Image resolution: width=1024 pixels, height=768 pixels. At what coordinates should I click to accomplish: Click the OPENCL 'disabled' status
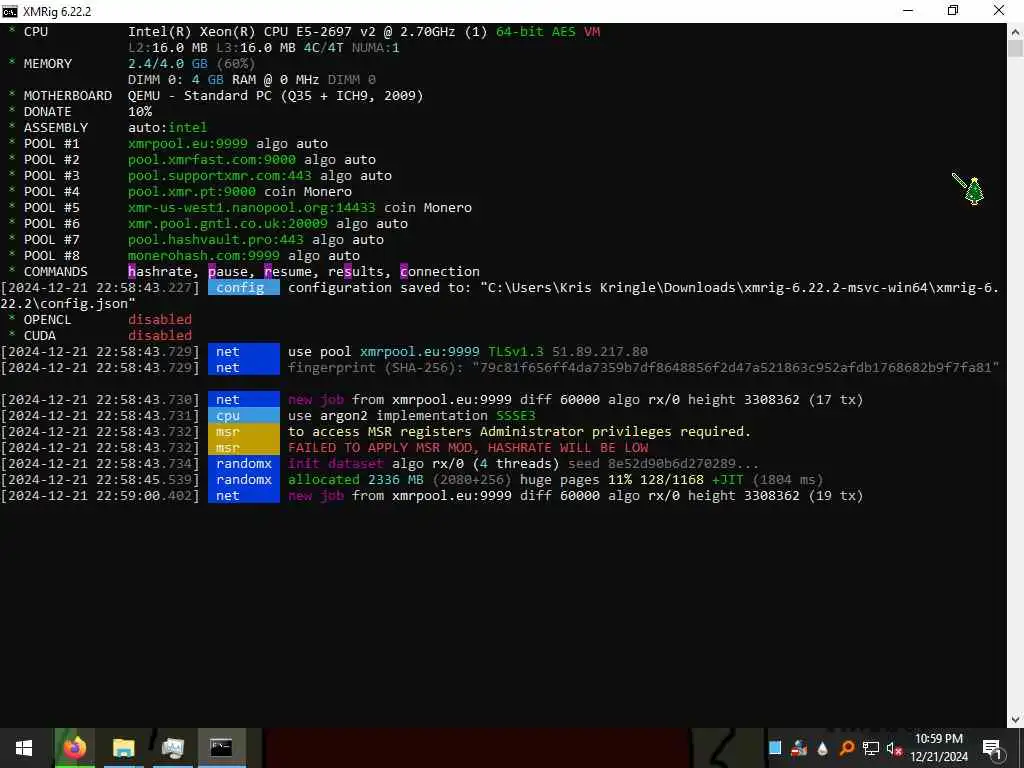[x=160, y=319]
